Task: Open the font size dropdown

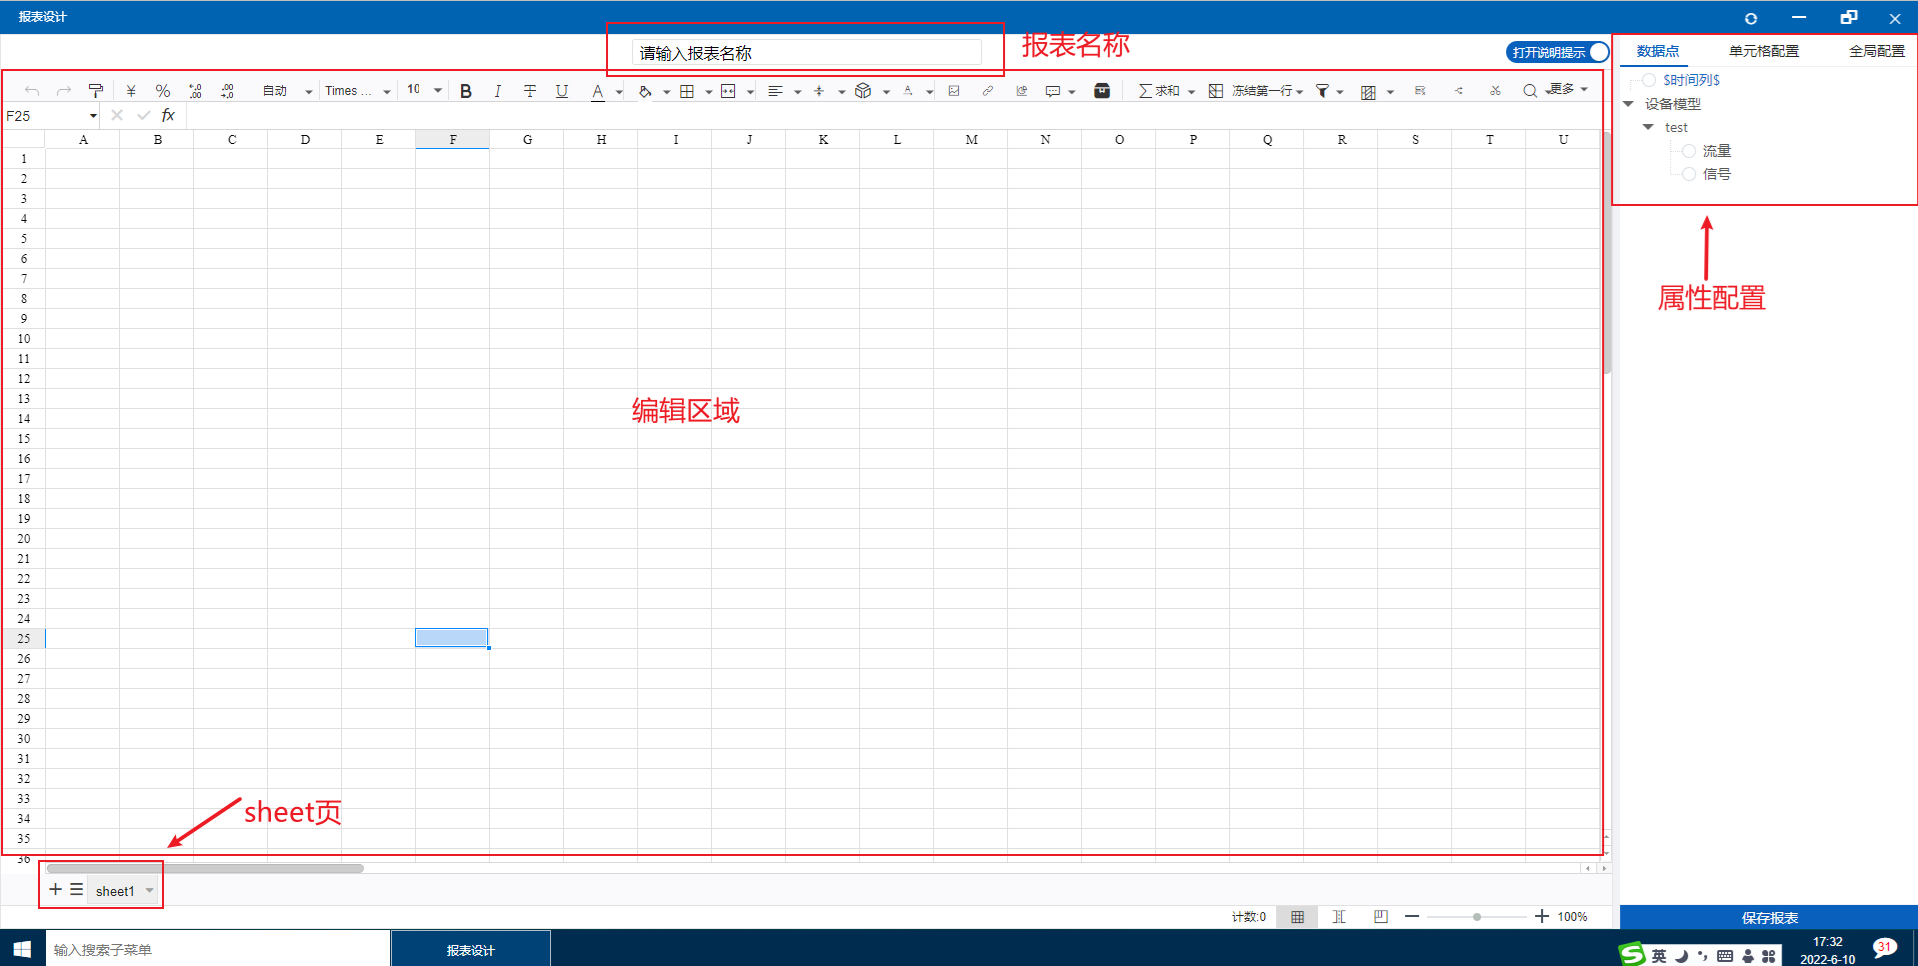Action: point(437,91)
